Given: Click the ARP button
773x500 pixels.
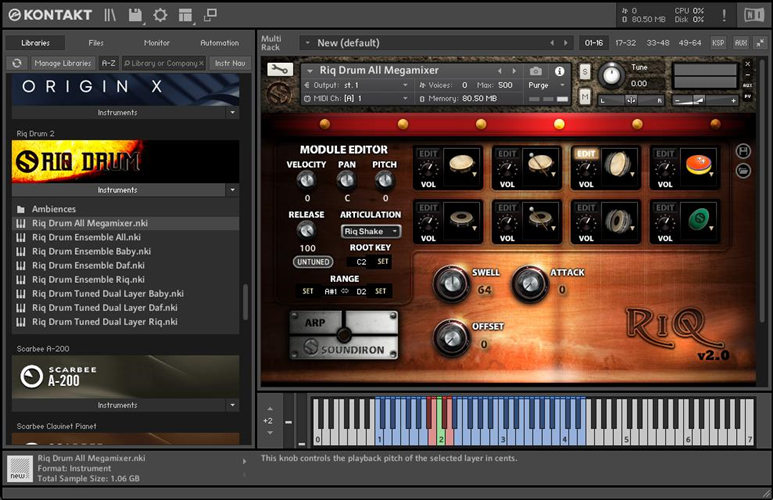Looking at the screenshot, I should tap(314, 323).
